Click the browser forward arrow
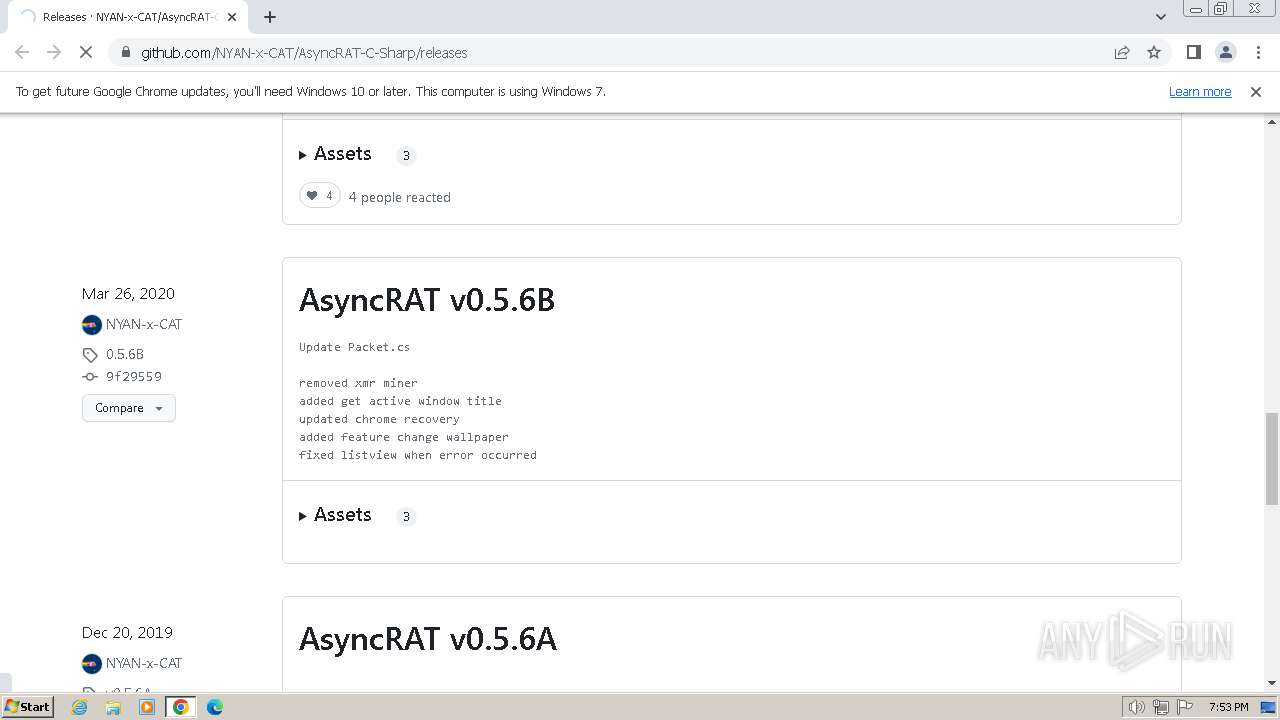This screenshot has width=1280, height=720. coord(54,53)
